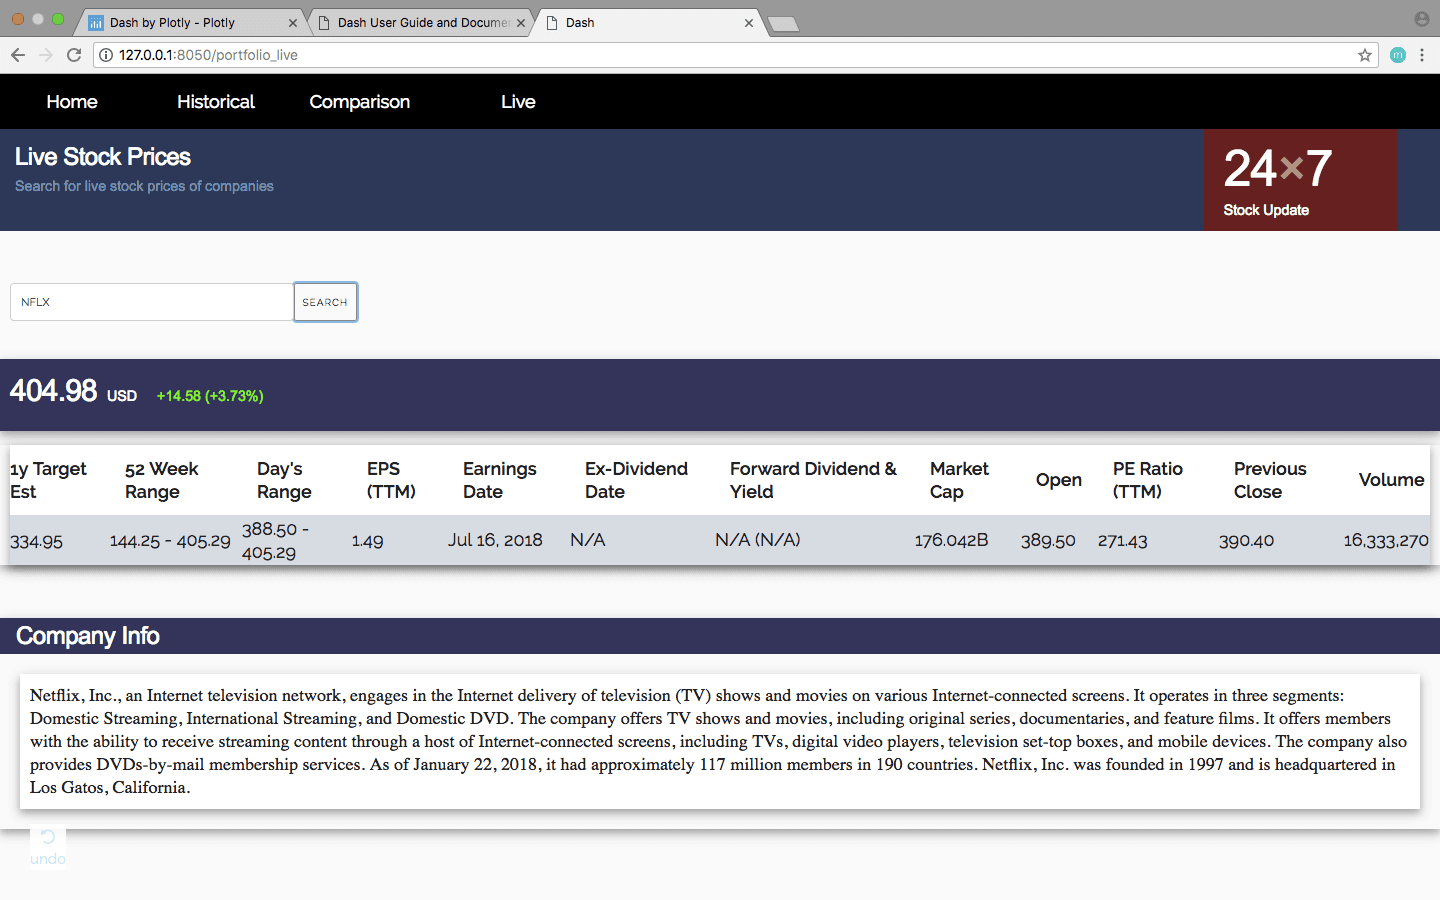Open the Live page in navbar

pyautogui.click(x=518, y=102)
